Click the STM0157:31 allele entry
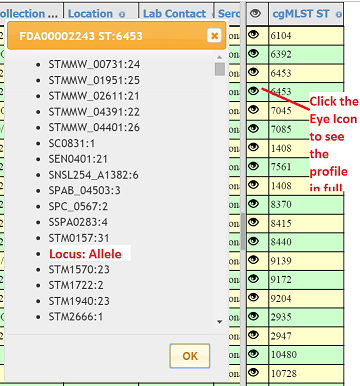The width and height of the screenshot is (360, 386). coord(79,238)
